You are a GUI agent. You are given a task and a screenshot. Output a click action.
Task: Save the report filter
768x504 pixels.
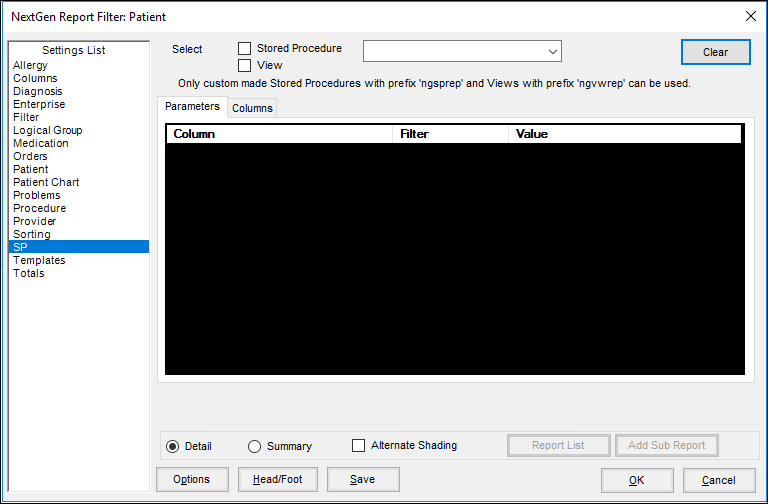click(x=363, y=479)
